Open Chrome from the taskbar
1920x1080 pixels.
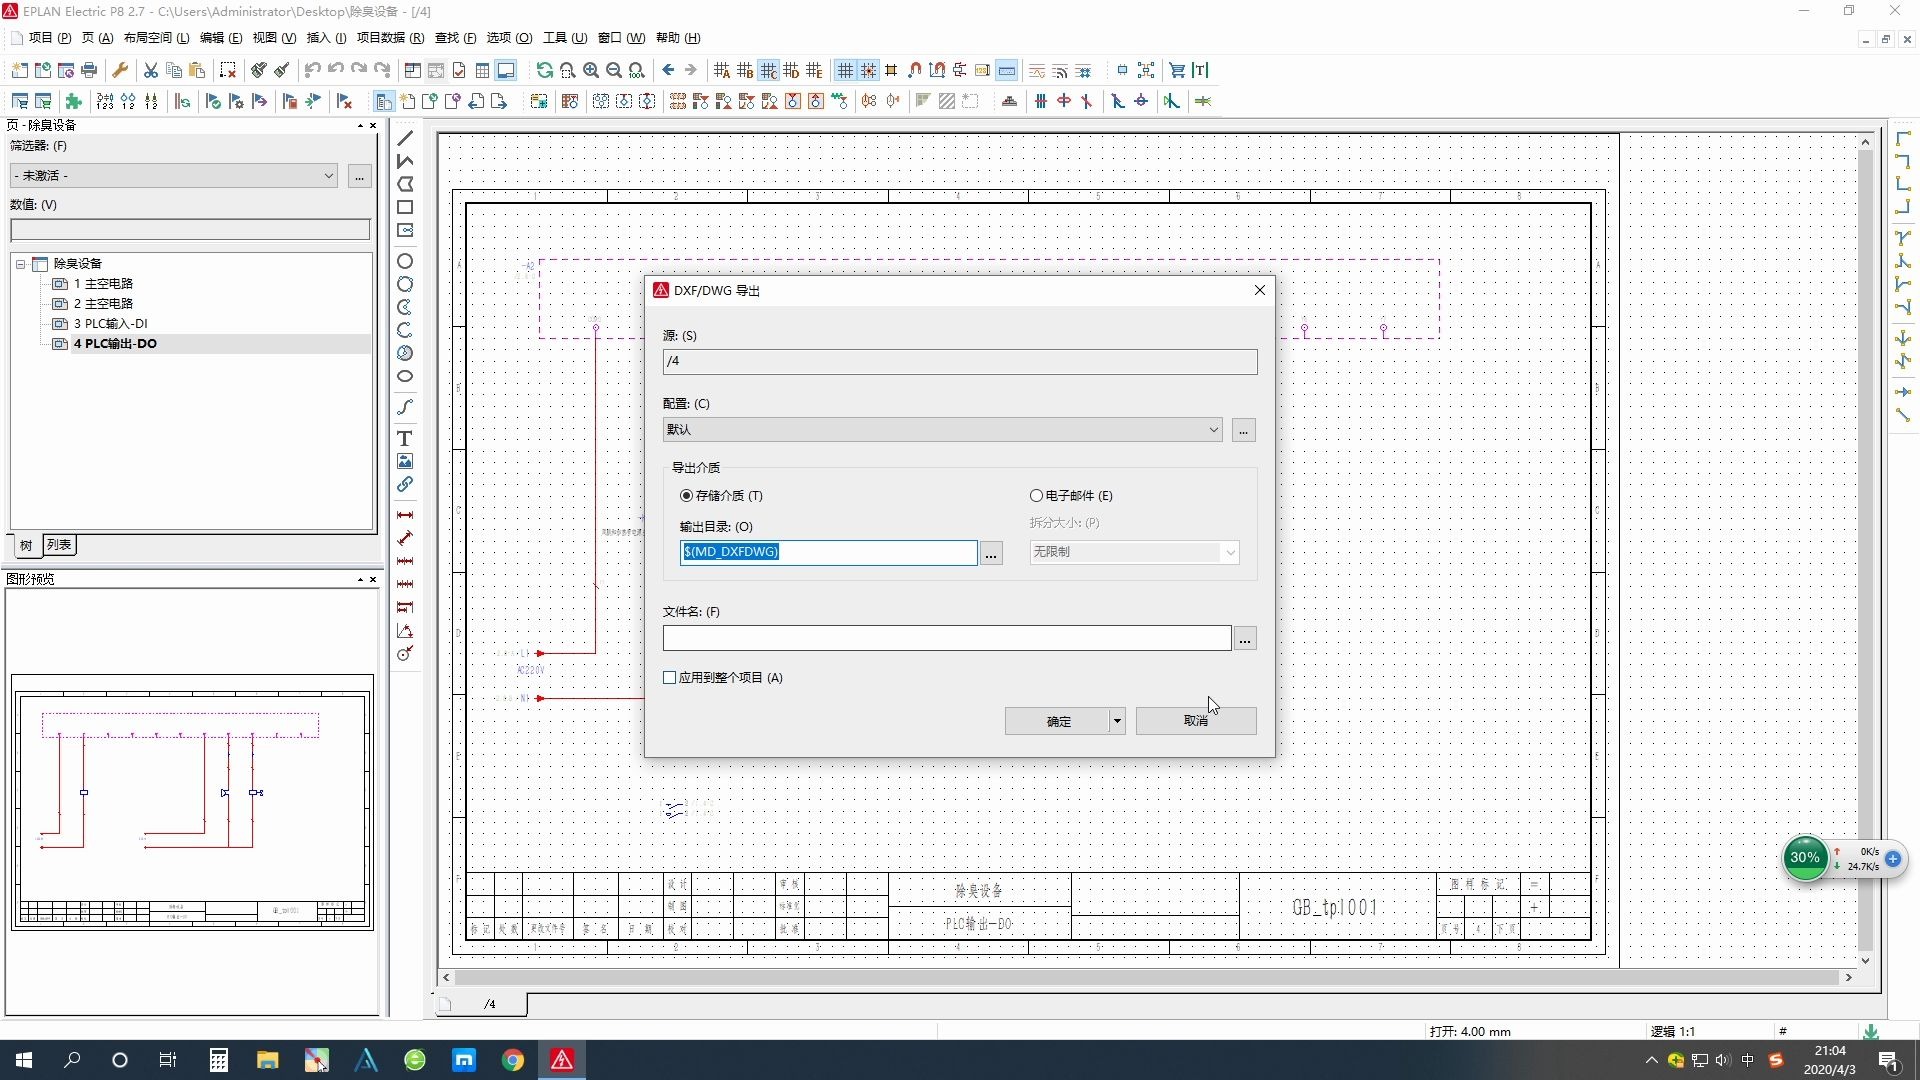513,1060
